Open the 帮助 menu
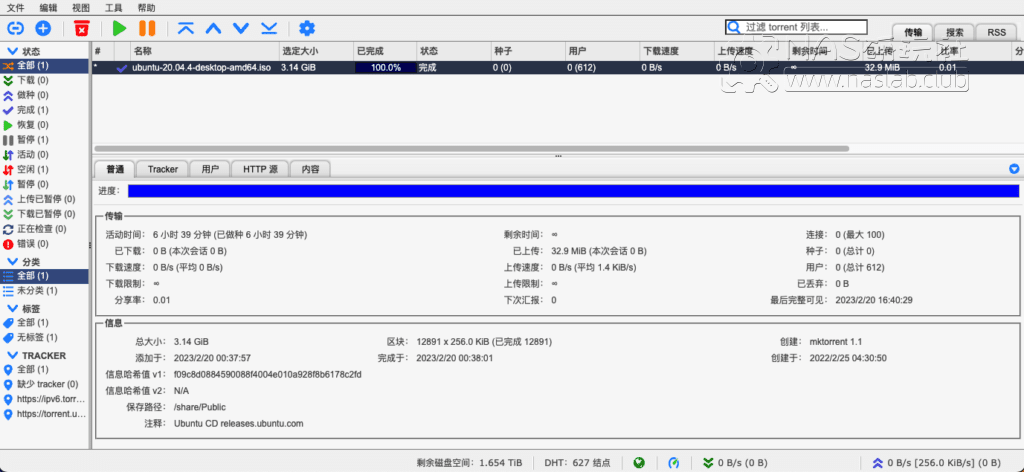Viewport: 1024px width, 472px height. 147,8
